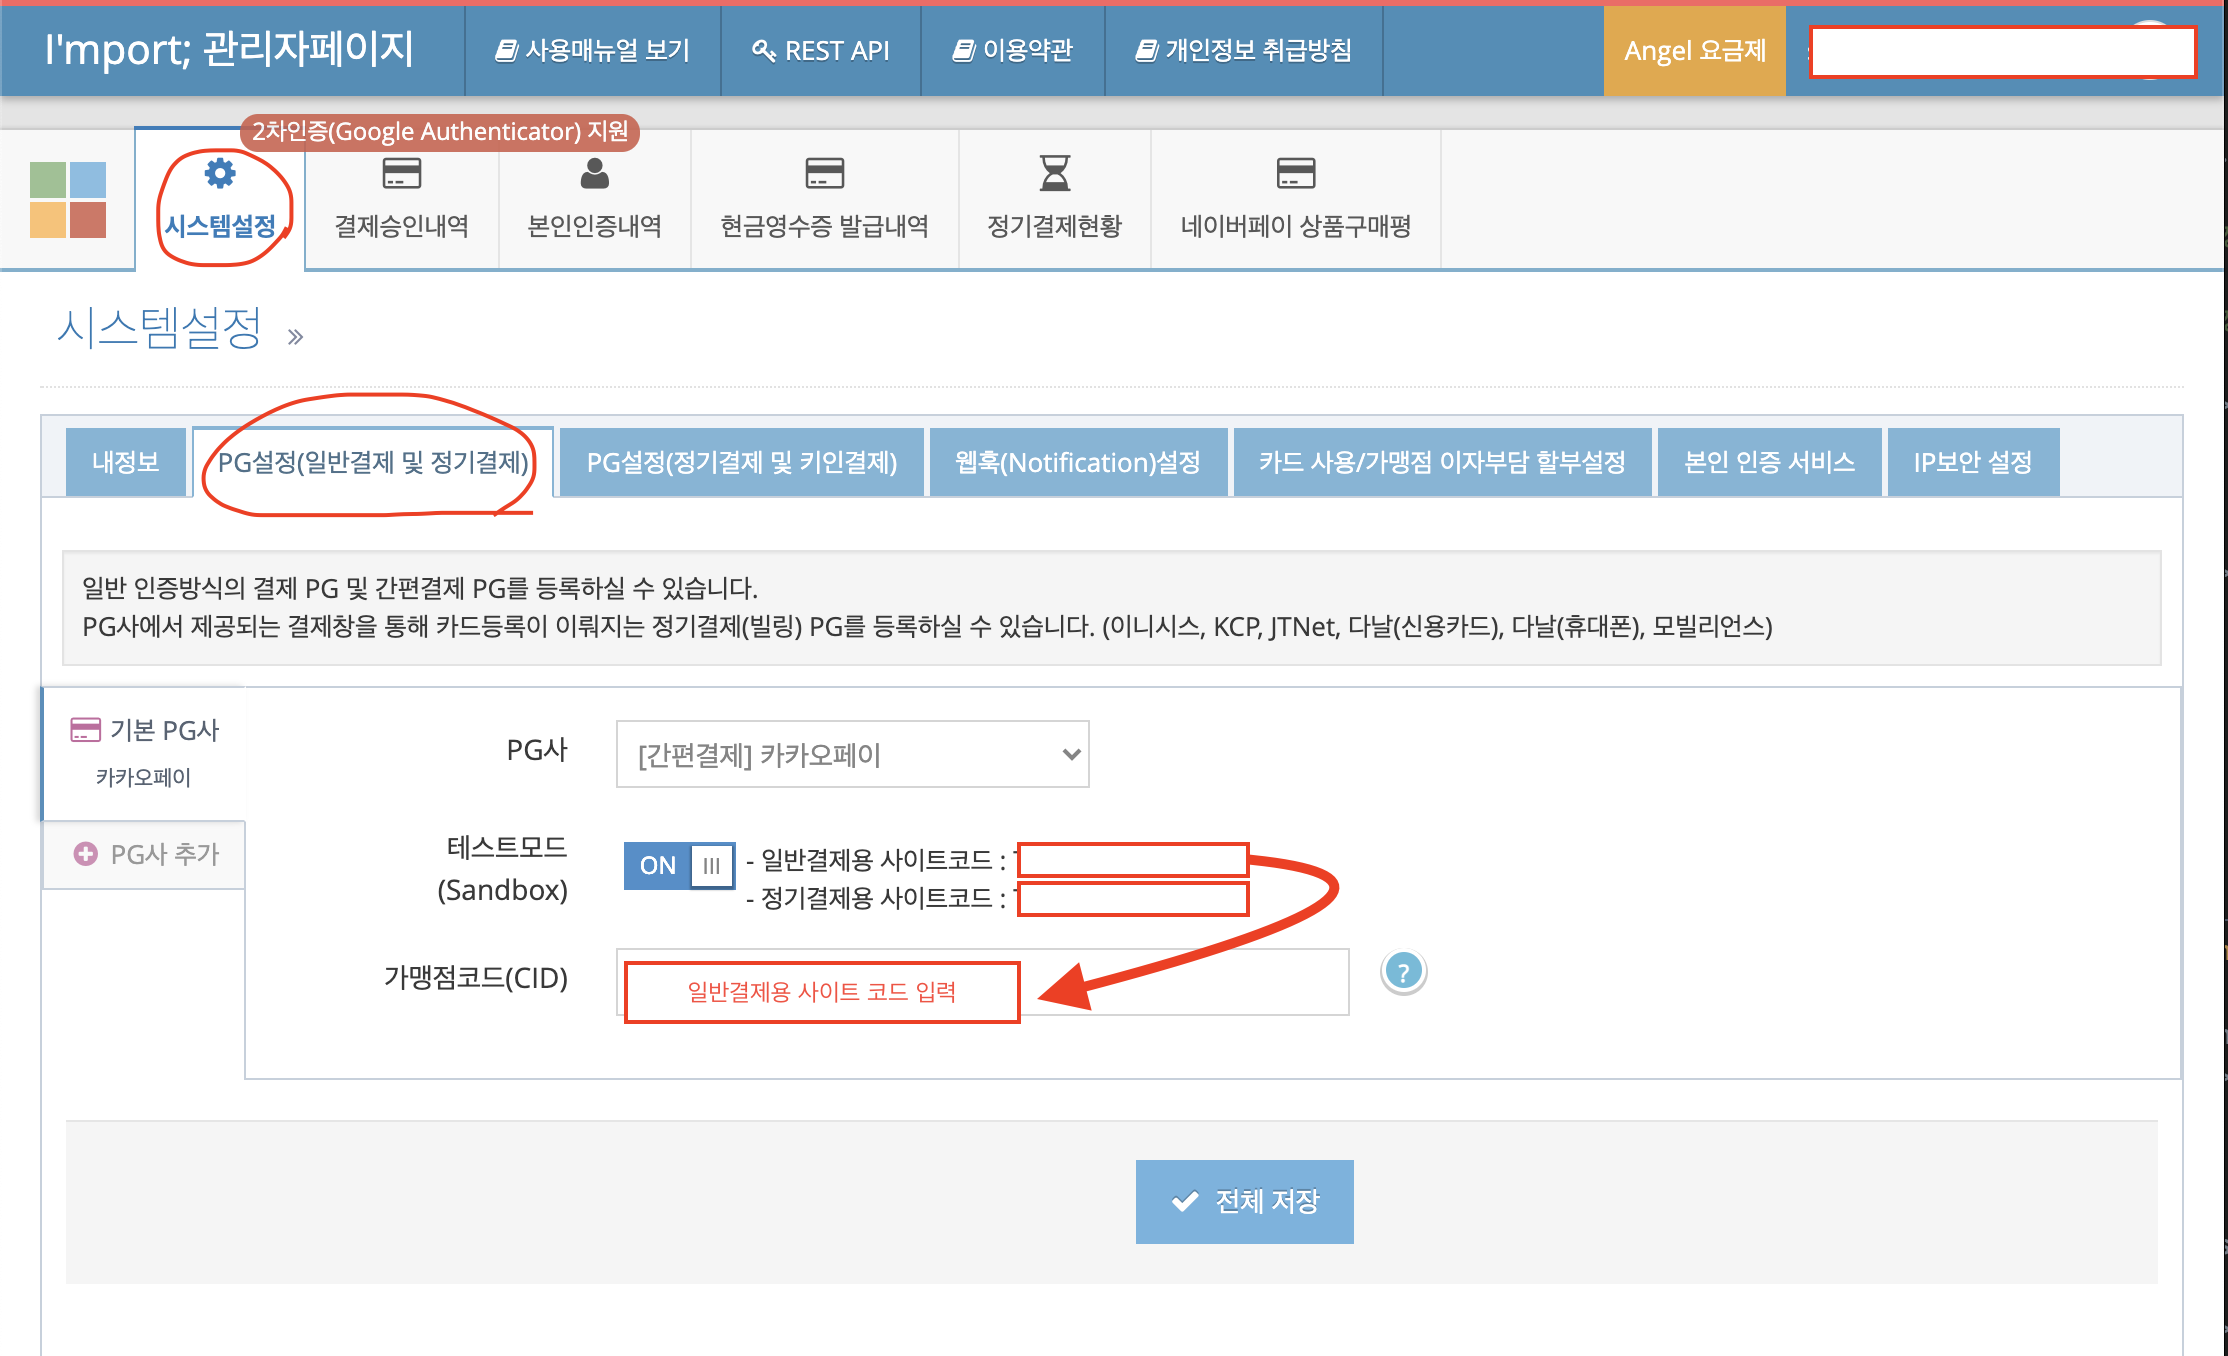Screen dimensions: 2228x1356
Task: Open 현금영수증 발급내역 card icon
Action: point(824,174)
